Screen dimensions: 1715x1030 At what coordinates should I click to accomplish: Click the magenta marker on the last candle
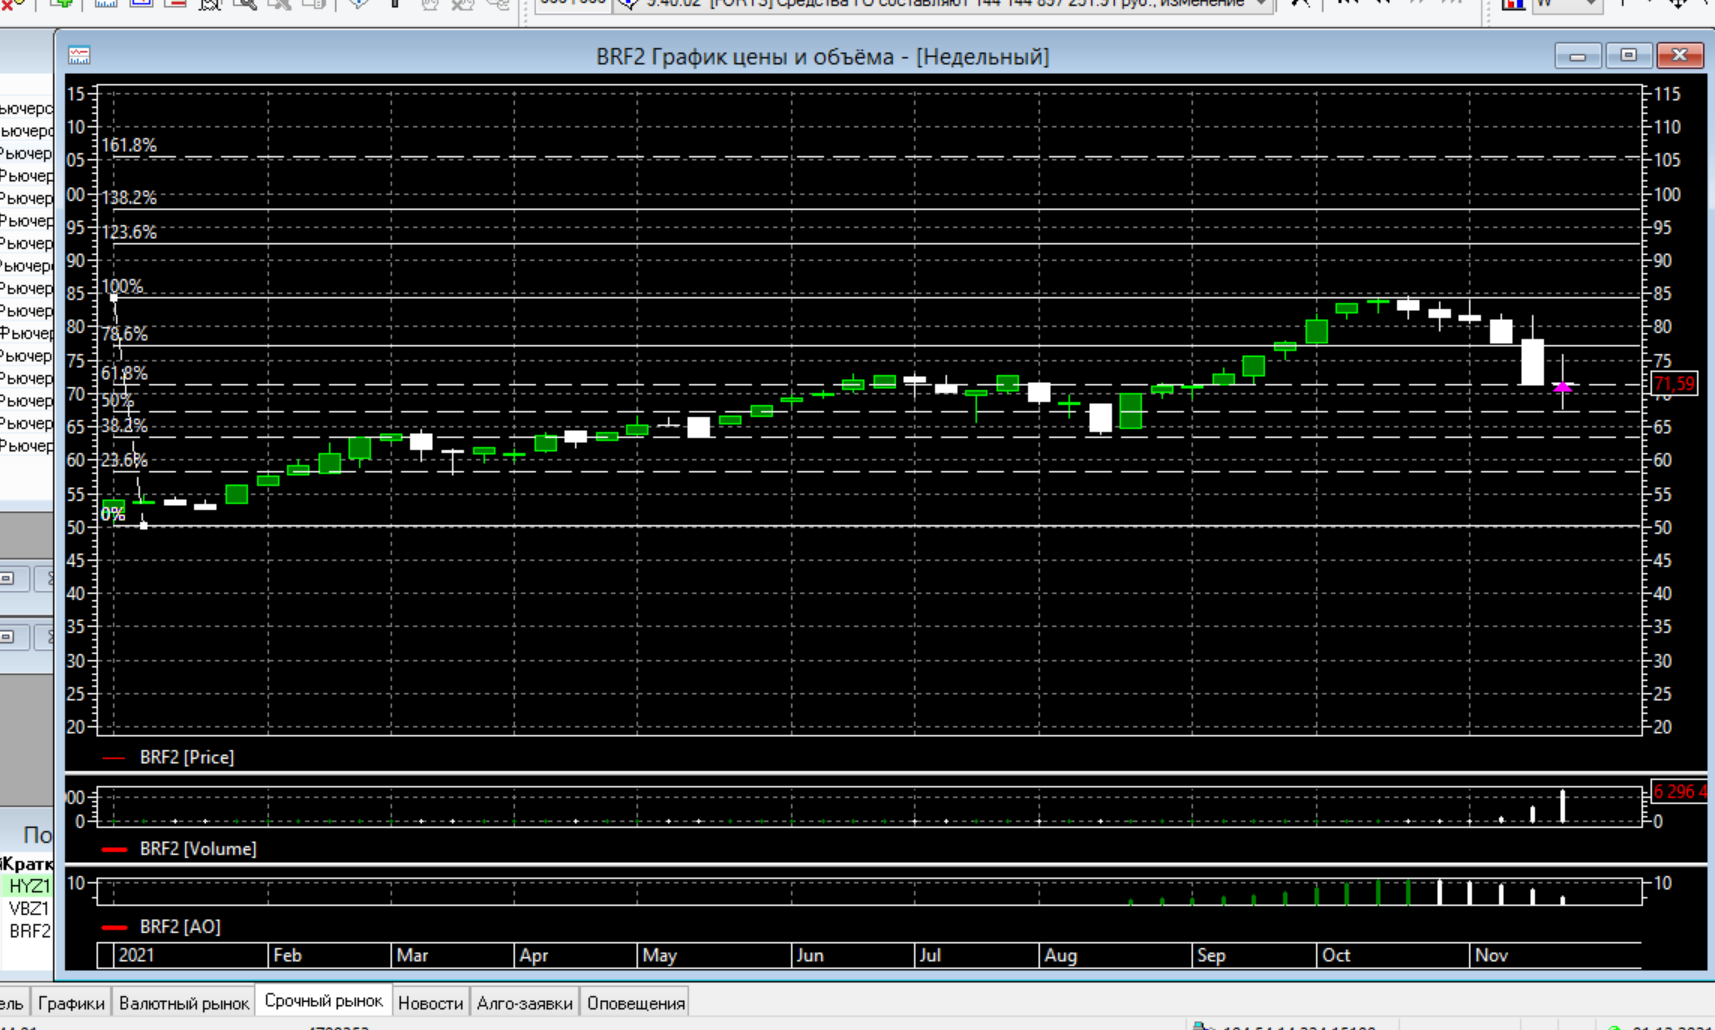coord(1563,386)
